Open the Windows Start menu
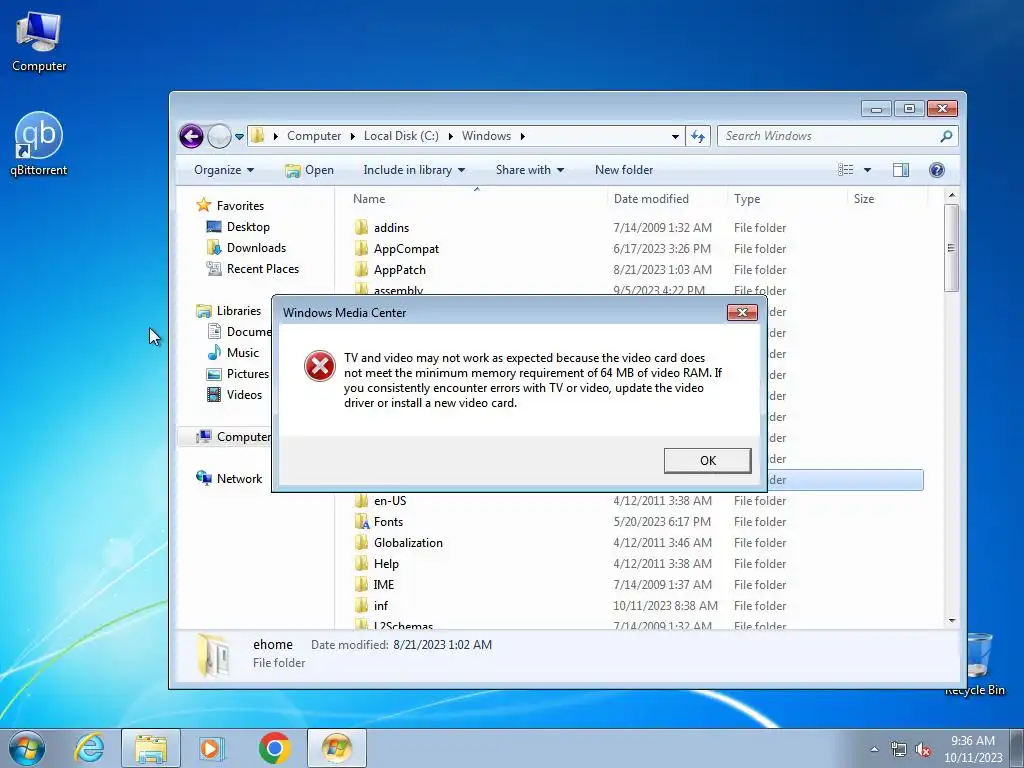The width and height of the screenshot is (1024, 768). [27, 748]
